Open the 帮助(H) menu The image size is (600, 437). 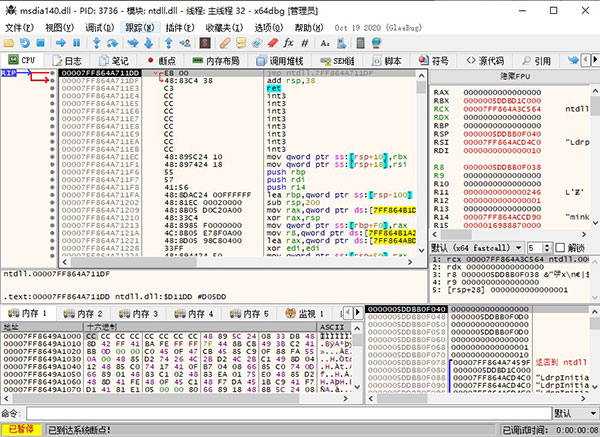[309, 28]
